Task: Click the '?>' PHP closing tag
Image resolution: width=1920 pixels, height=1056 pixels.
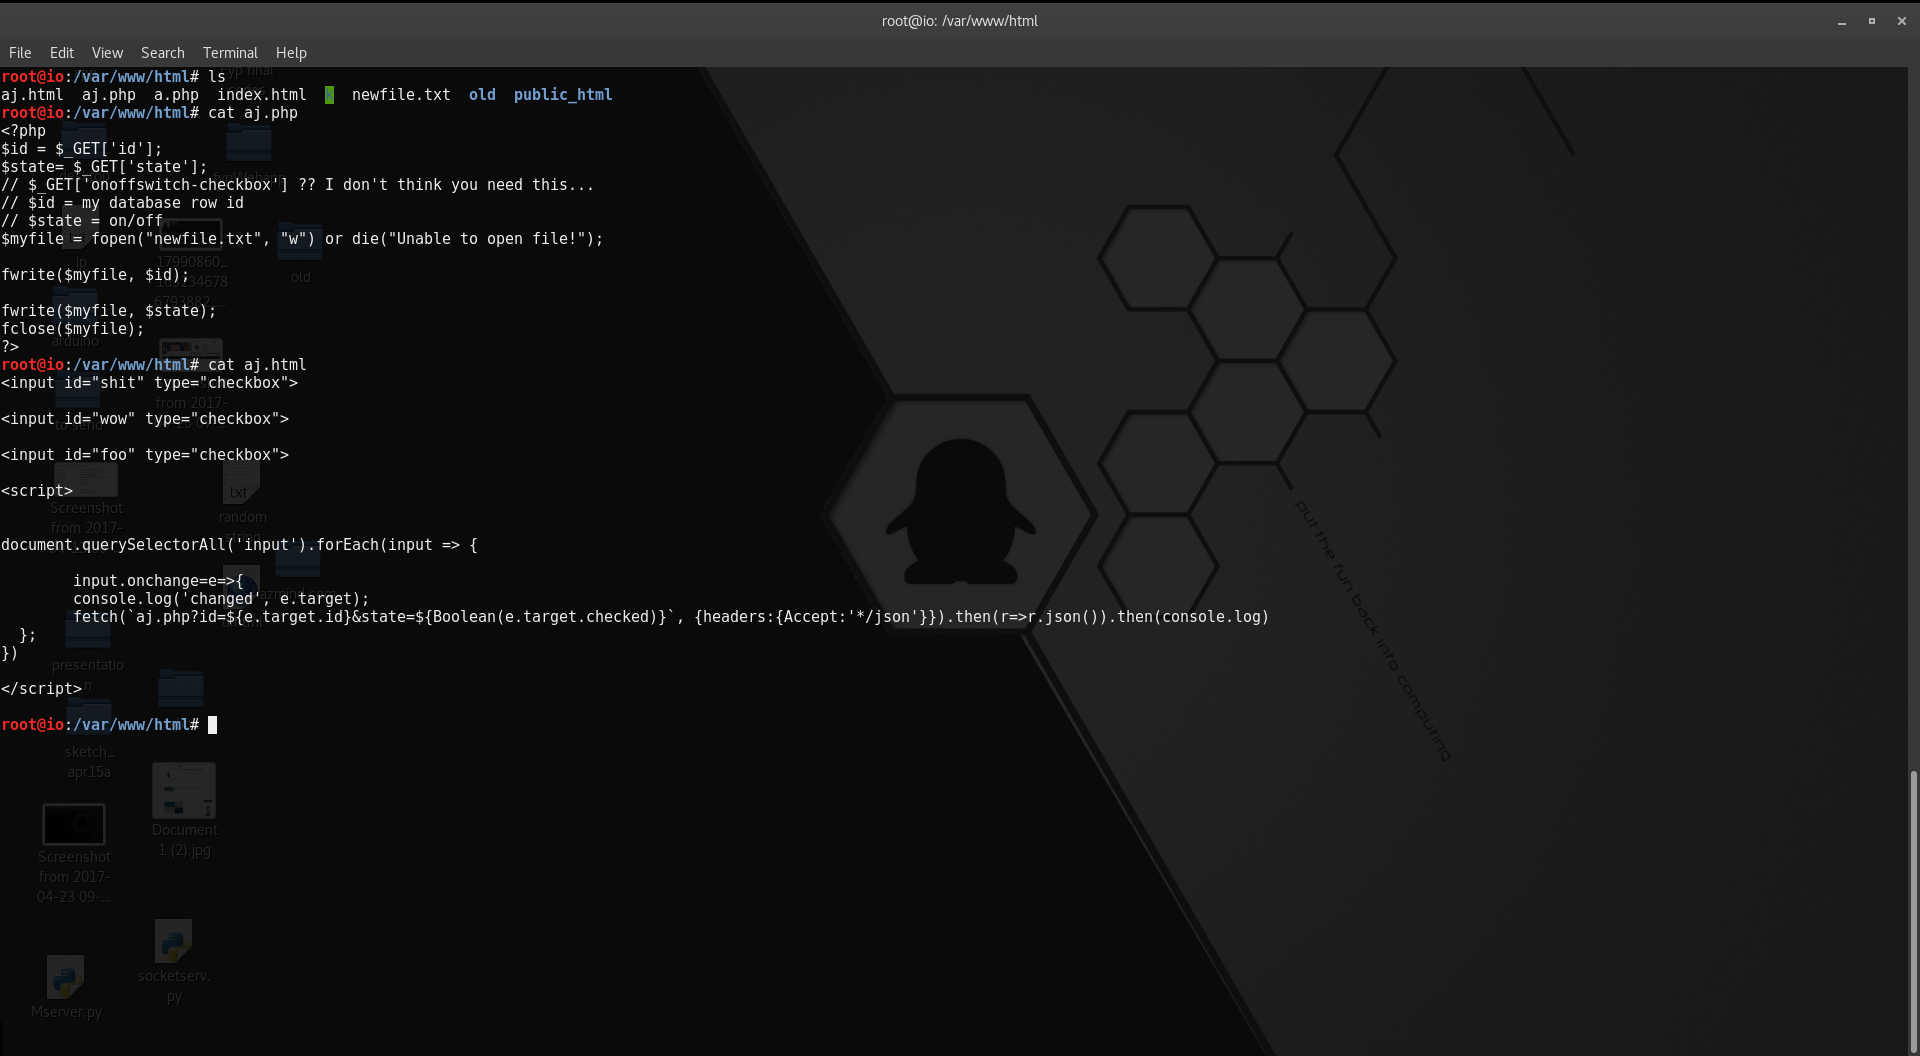Action: point(10,347)
